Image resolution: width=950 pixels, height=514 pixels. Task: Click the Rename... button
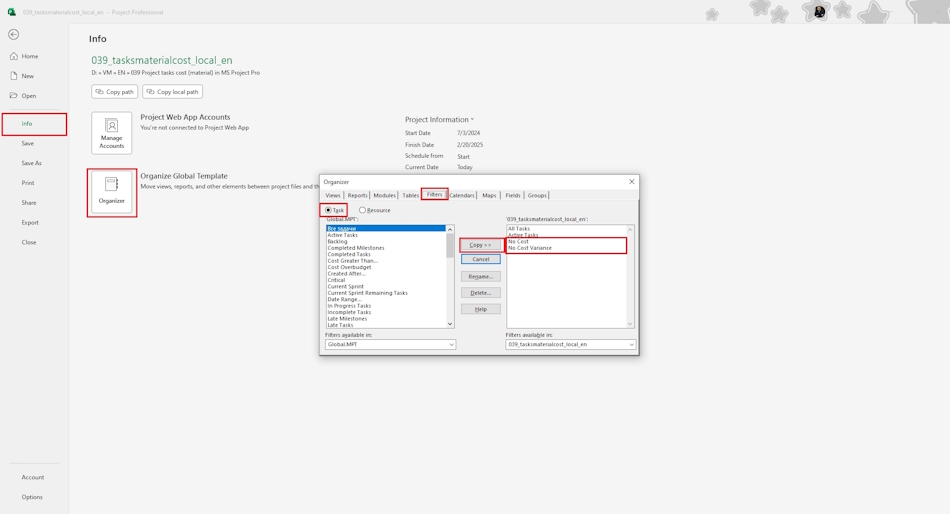tap(480, 276)
